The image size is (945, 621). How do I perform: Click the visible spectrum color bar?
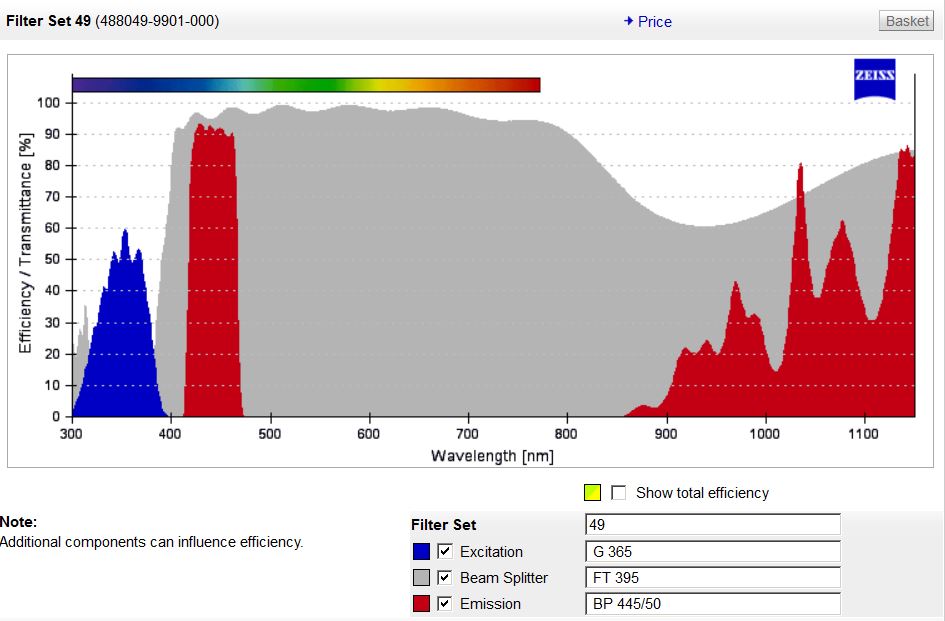tap(306, 85)
